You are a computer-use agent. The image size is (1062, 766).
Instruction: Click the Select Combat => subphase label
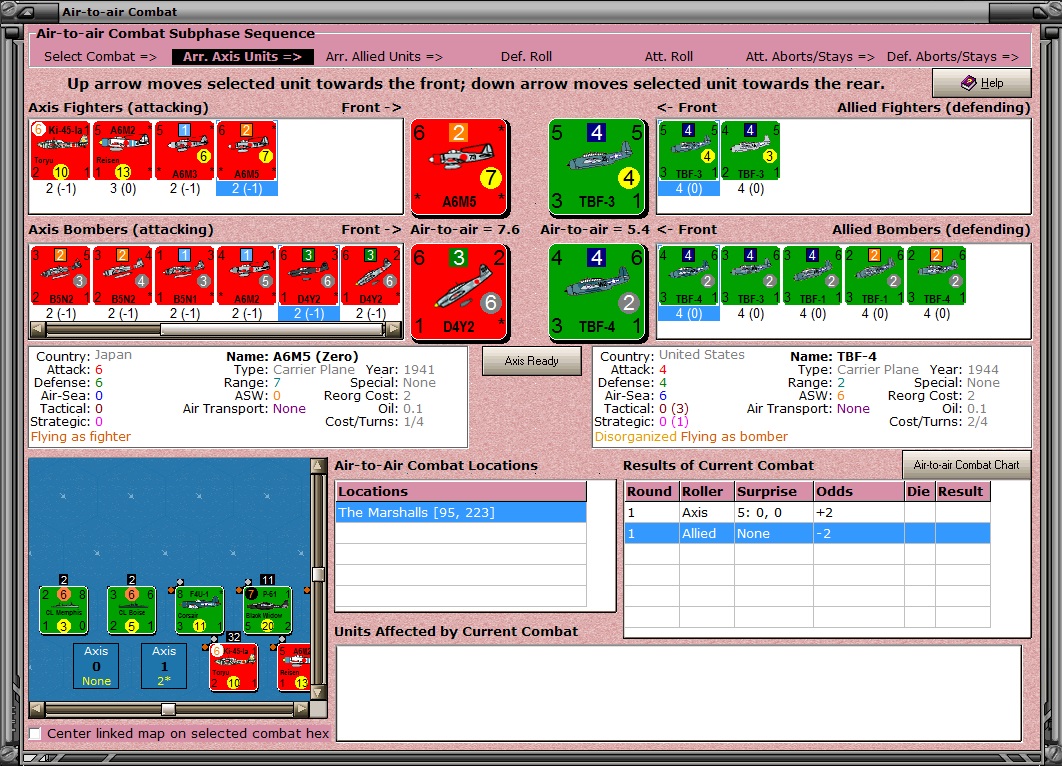(100, 57)
